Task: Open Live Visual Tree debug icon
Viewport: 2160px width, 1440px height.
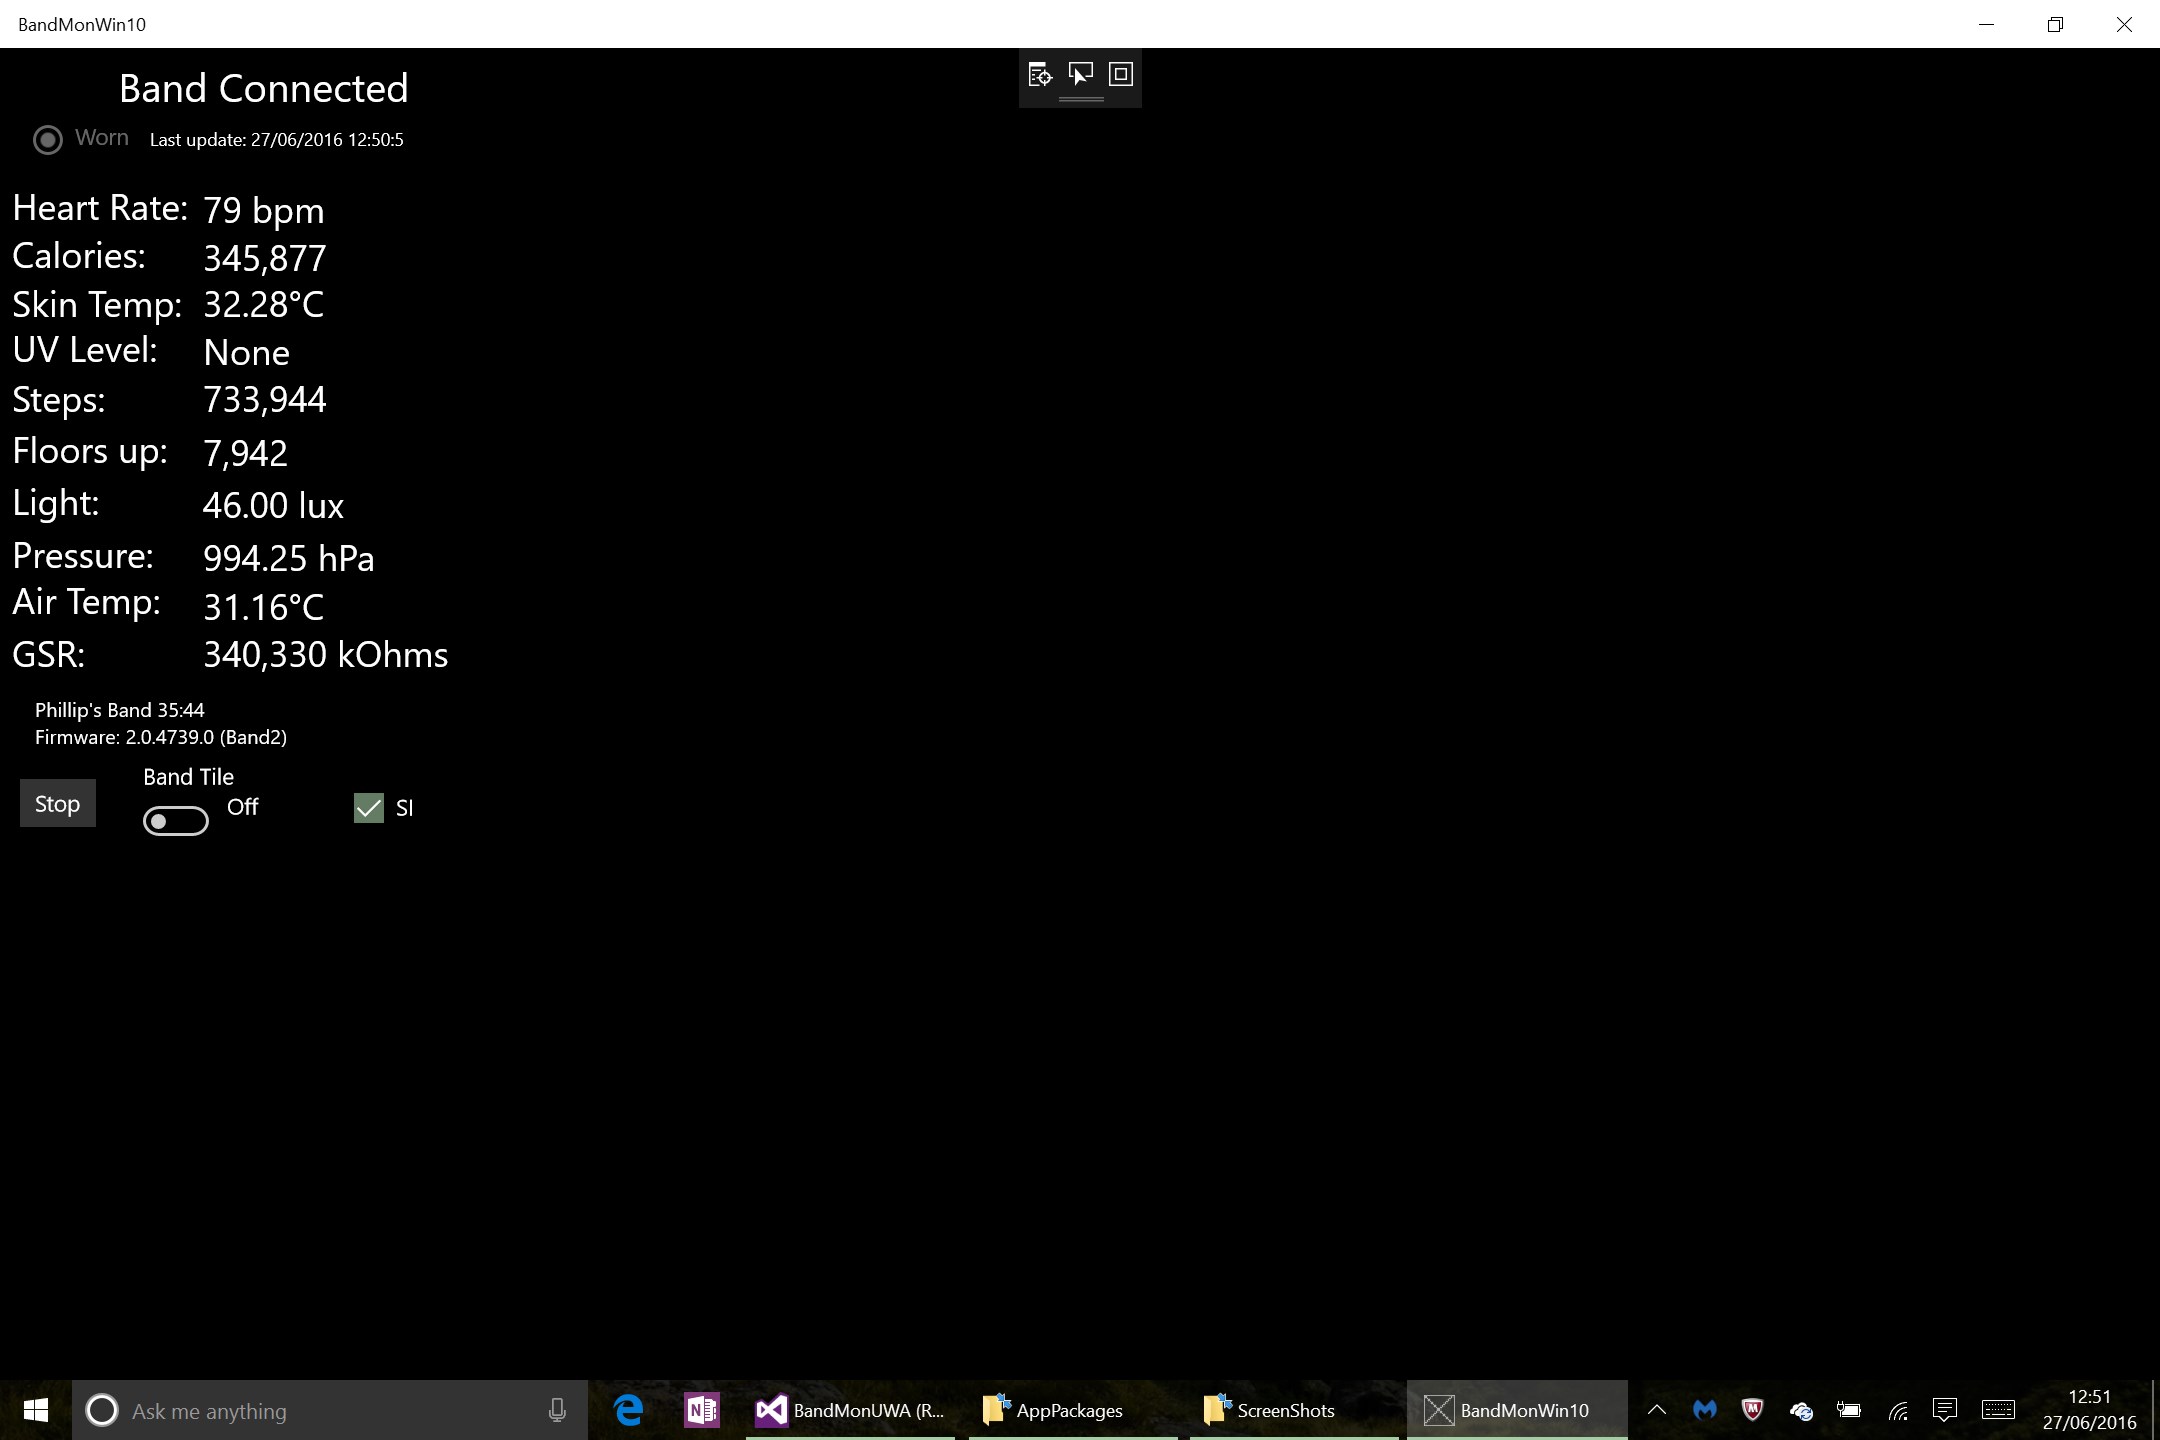Action: (x=1040, y=75)
